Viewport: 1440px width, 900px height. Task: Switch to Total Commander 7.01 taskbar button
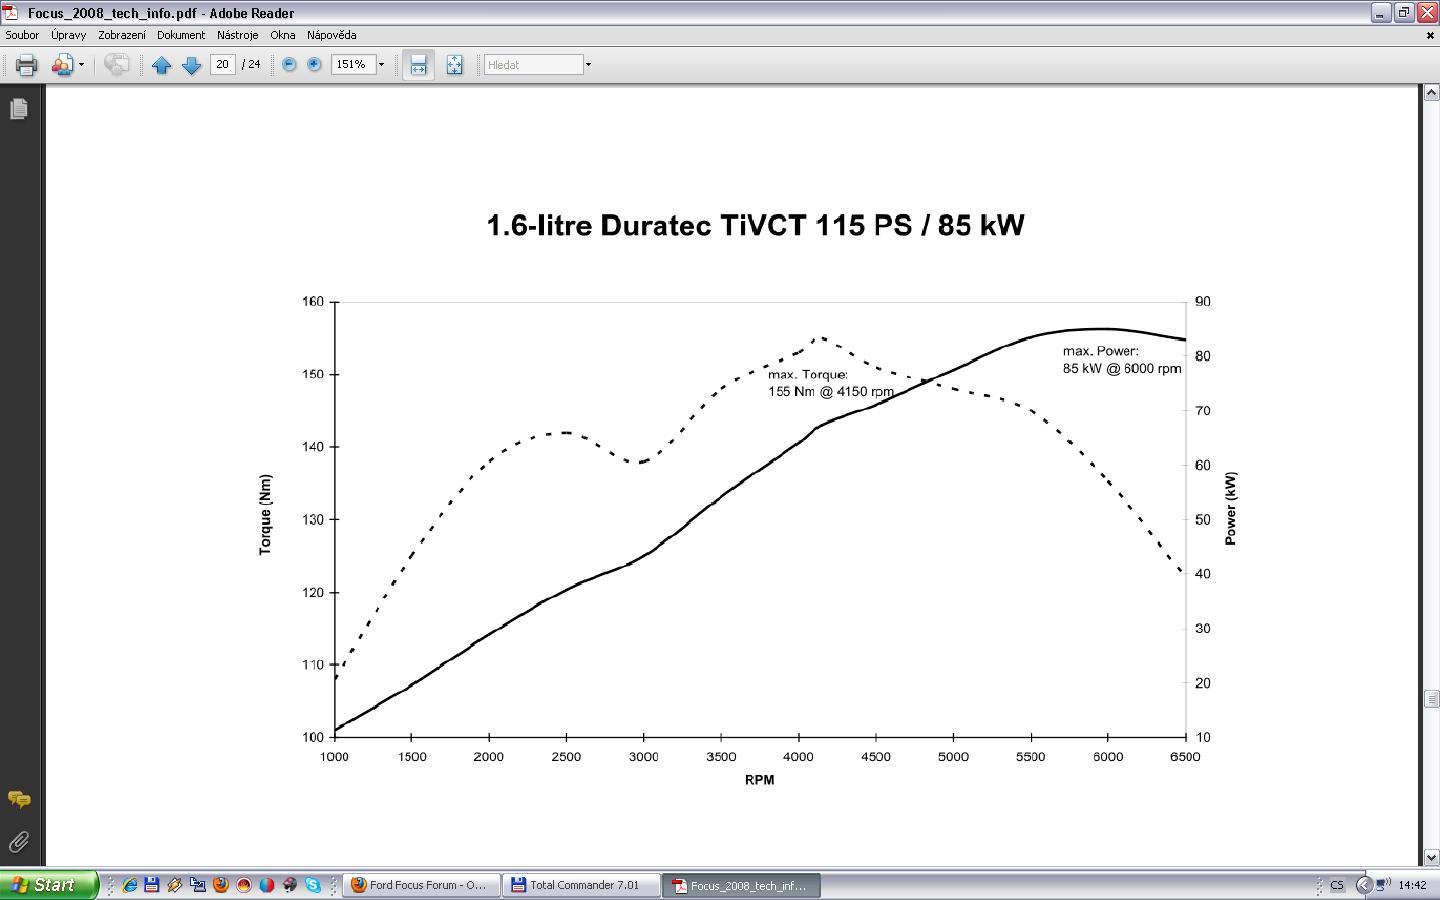[x=581, y=885]
